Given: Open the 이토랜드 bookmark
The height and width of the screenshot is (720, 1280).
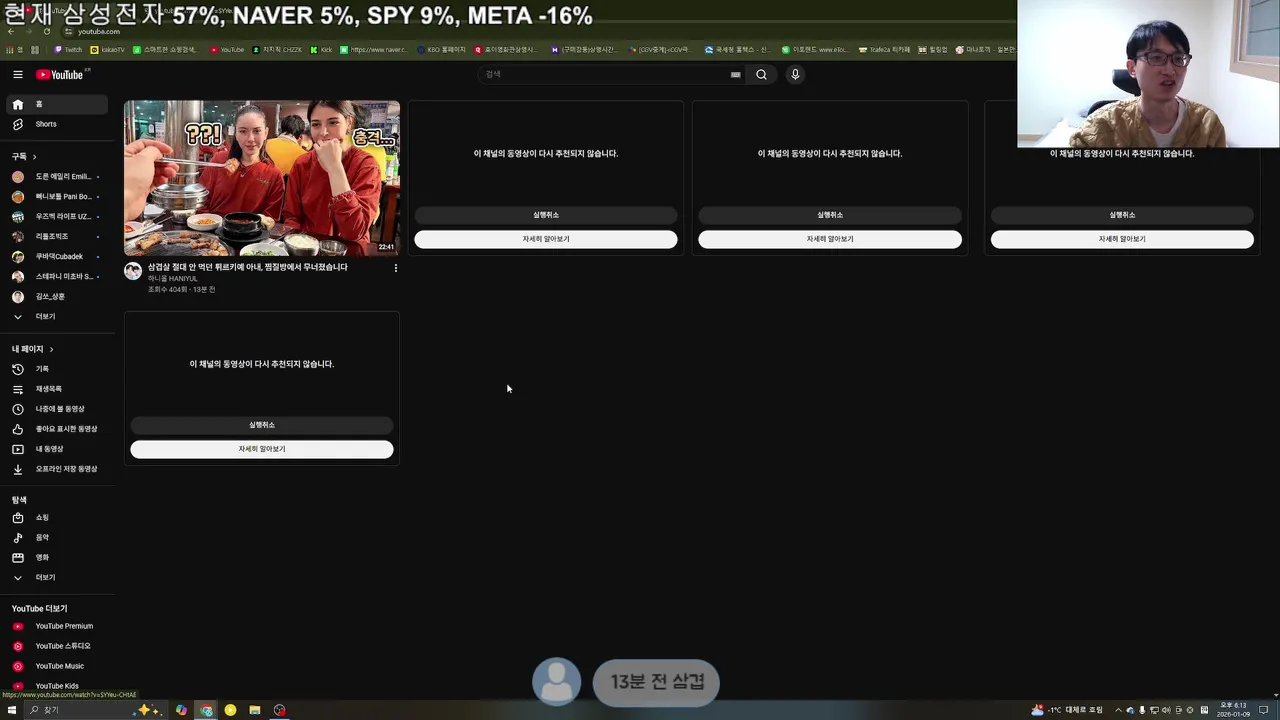Looking at the screenshot, I should (814, 49).
